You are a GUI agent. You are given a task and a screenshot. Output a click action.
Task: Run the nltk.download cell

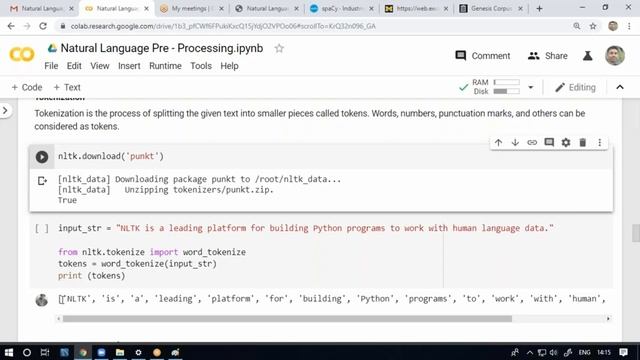(42, 157)
